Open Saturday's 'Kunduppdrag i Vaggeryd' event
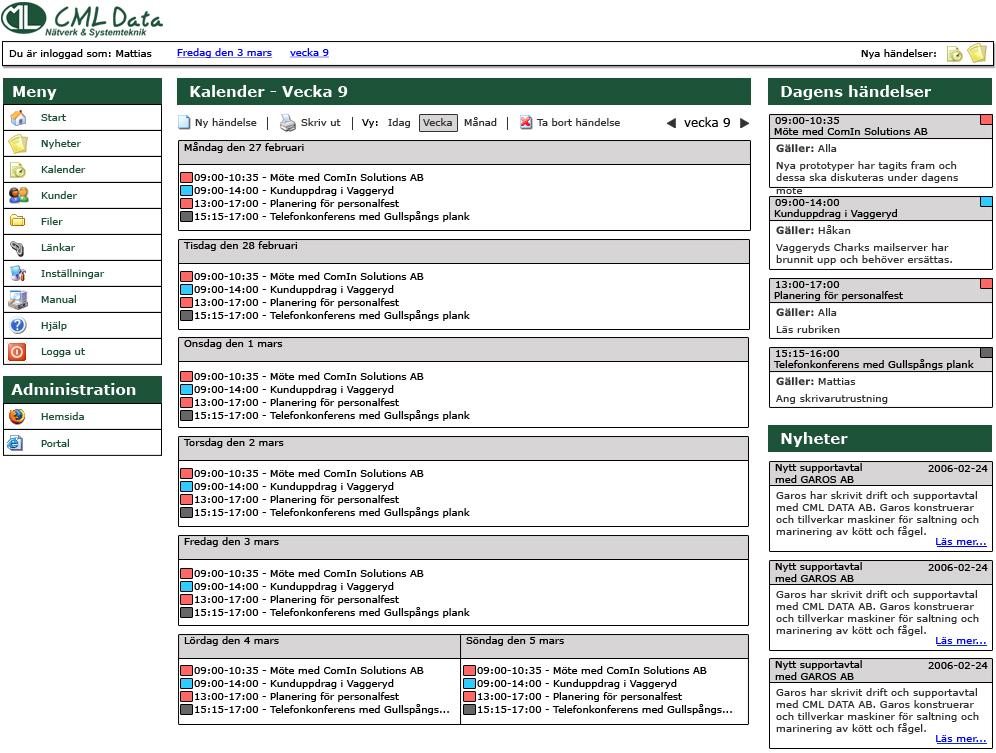The height and width of the screenshot is (753, 996). pyautogui.click(x=293, y=684)
